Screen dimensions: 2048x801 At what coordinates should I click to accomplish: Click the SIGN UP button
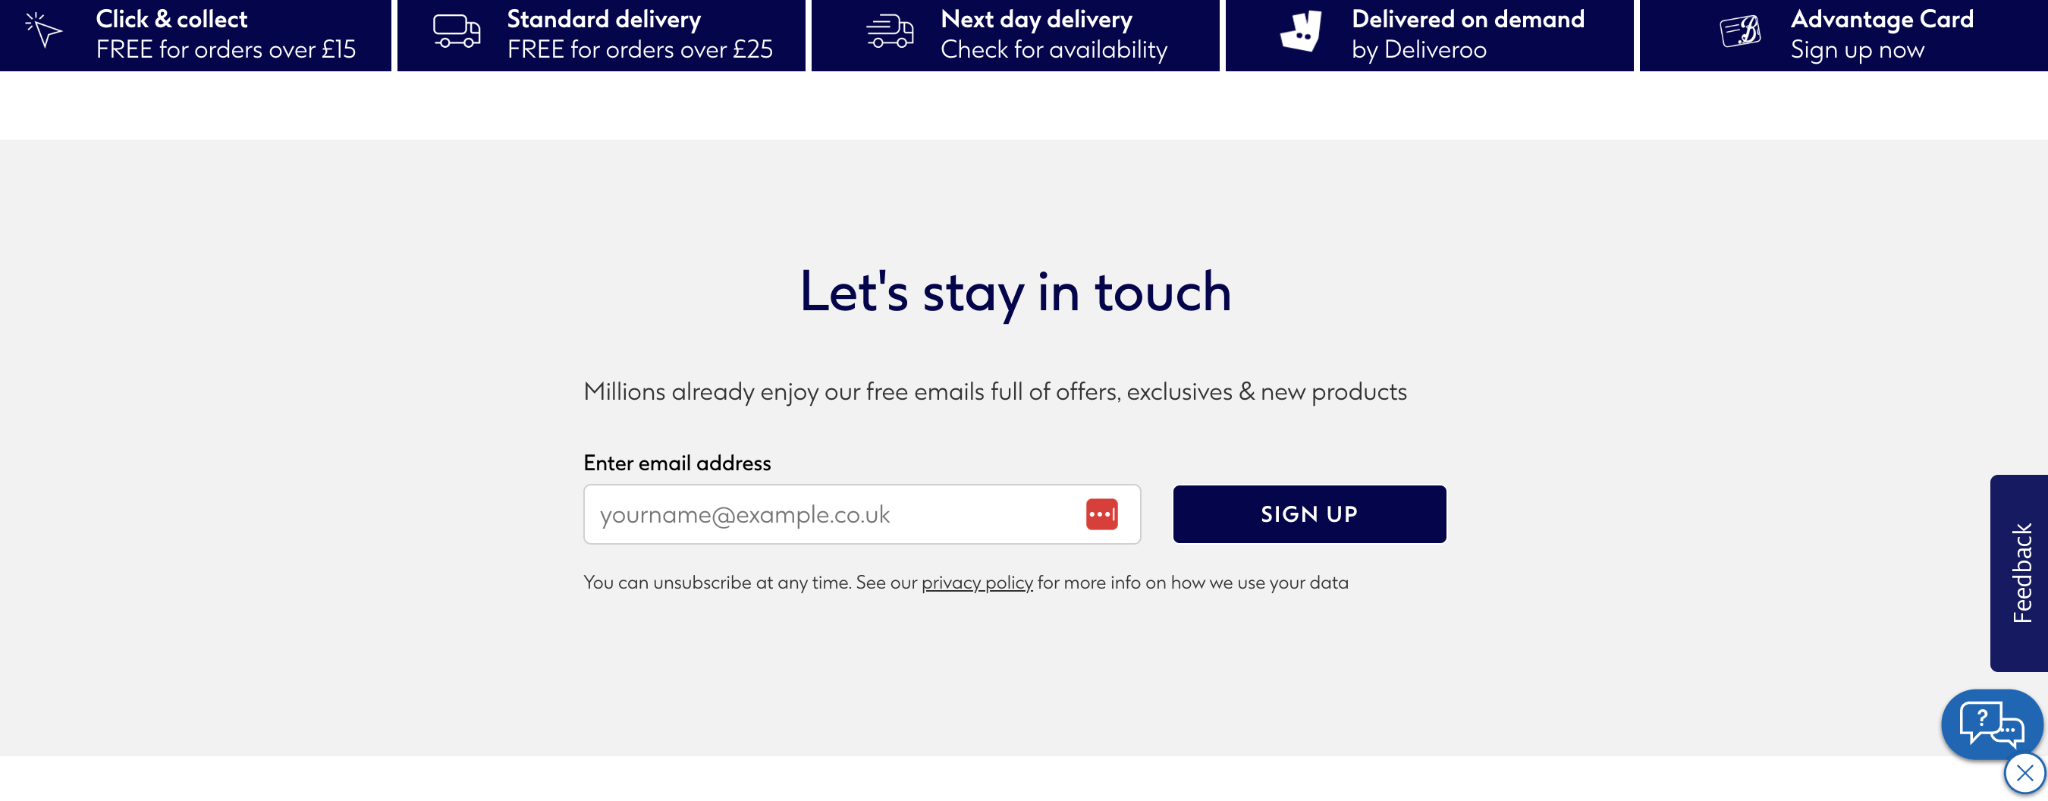[1309, 514]
